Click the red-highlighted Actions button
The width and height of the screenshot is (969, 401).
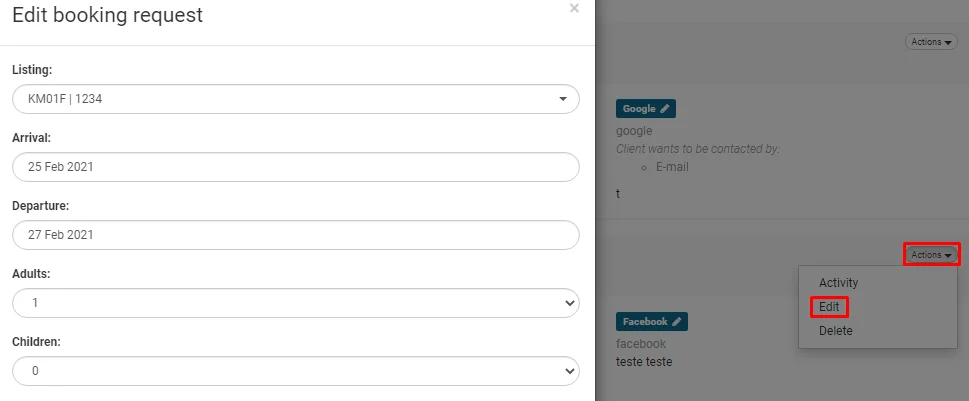(932, 255)
